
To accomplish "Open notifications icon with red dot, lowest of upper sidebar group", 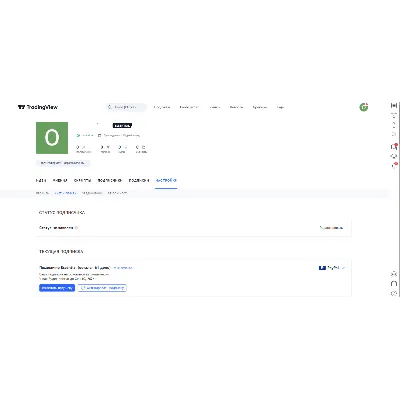I will [x=394, y=165].
